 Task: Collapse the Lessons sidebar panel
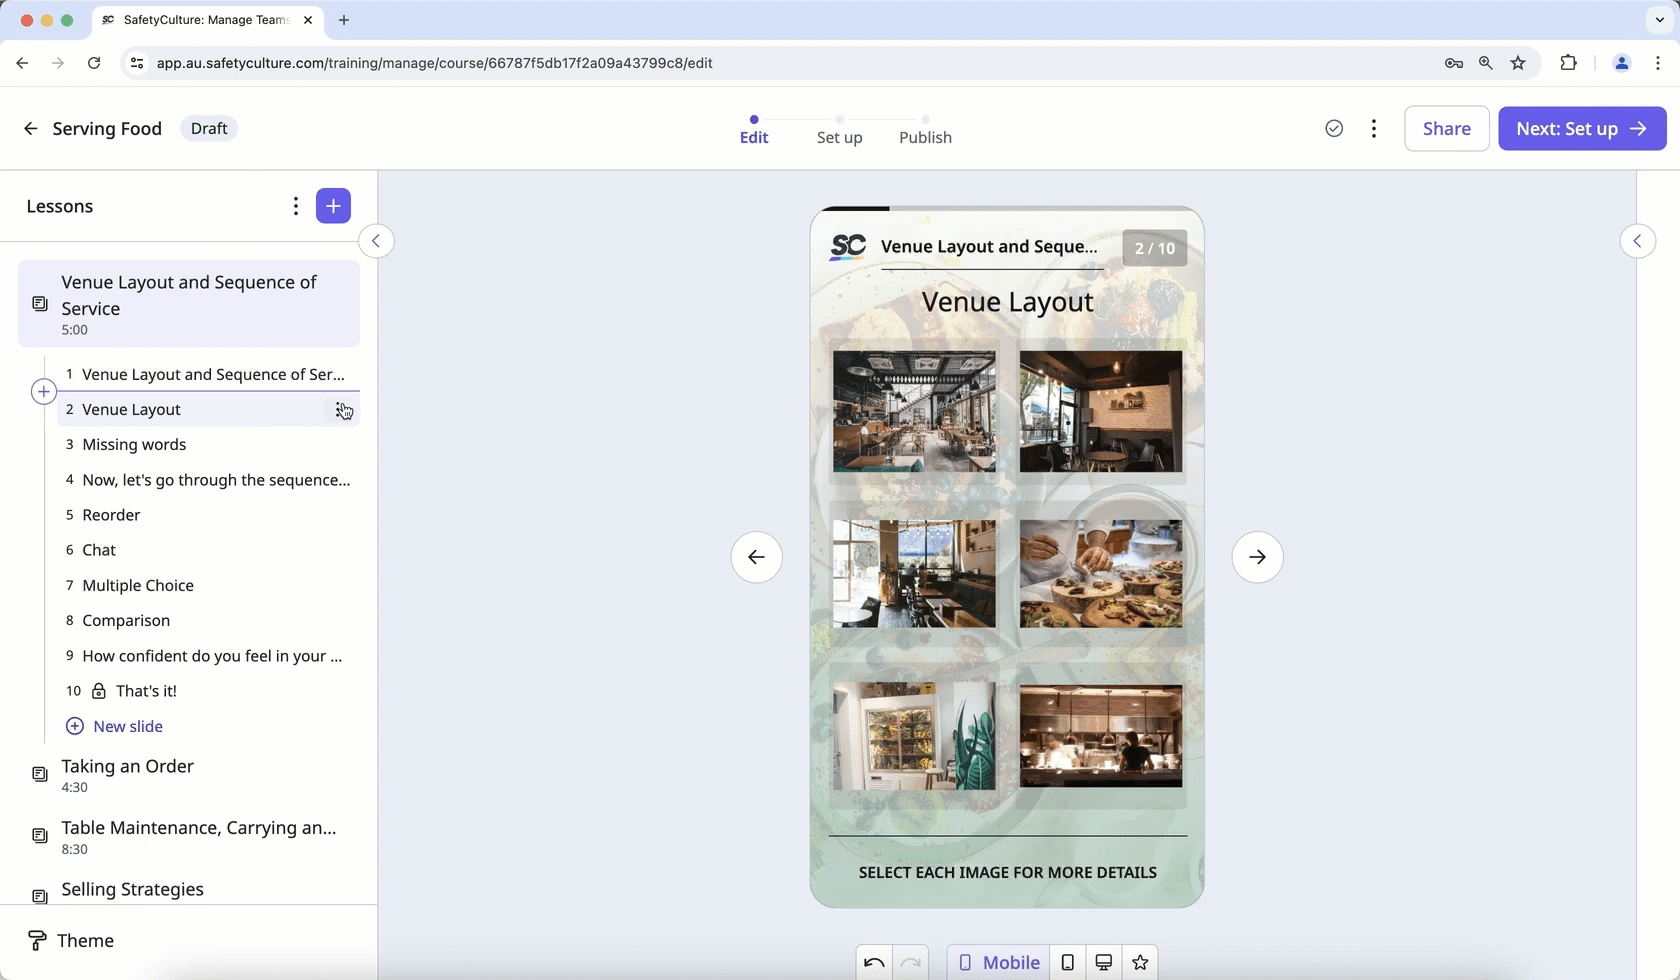[376, 241]
